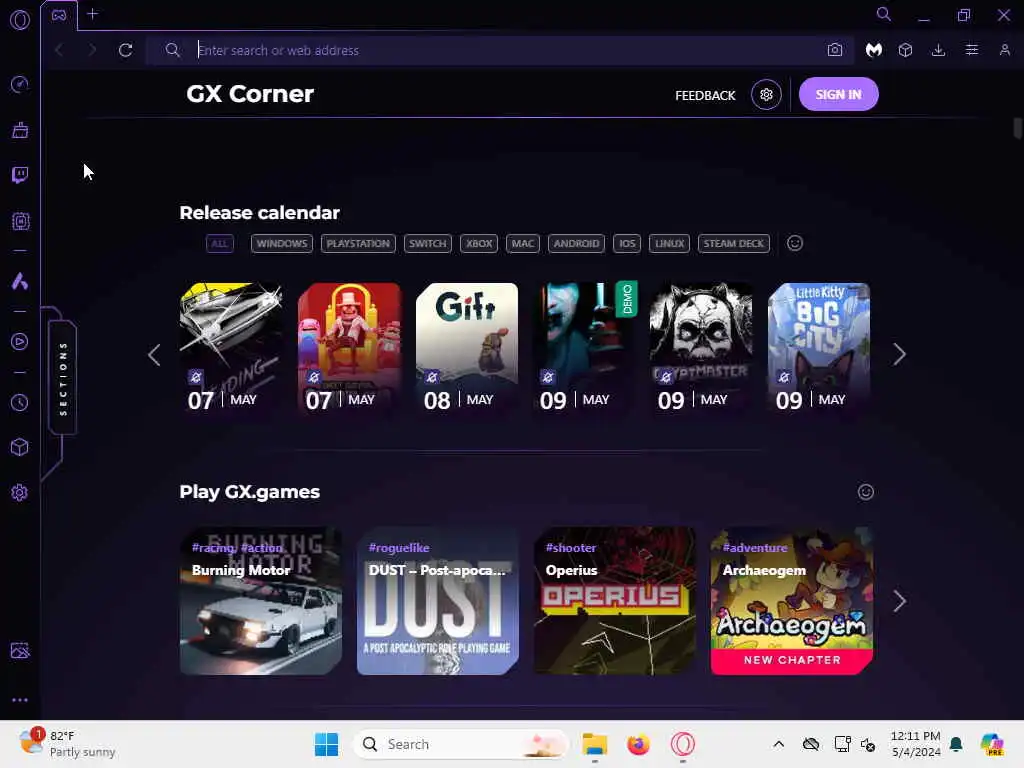1024x768 pixels.
Task: Show next GX.games items
Action: [899, 601]
